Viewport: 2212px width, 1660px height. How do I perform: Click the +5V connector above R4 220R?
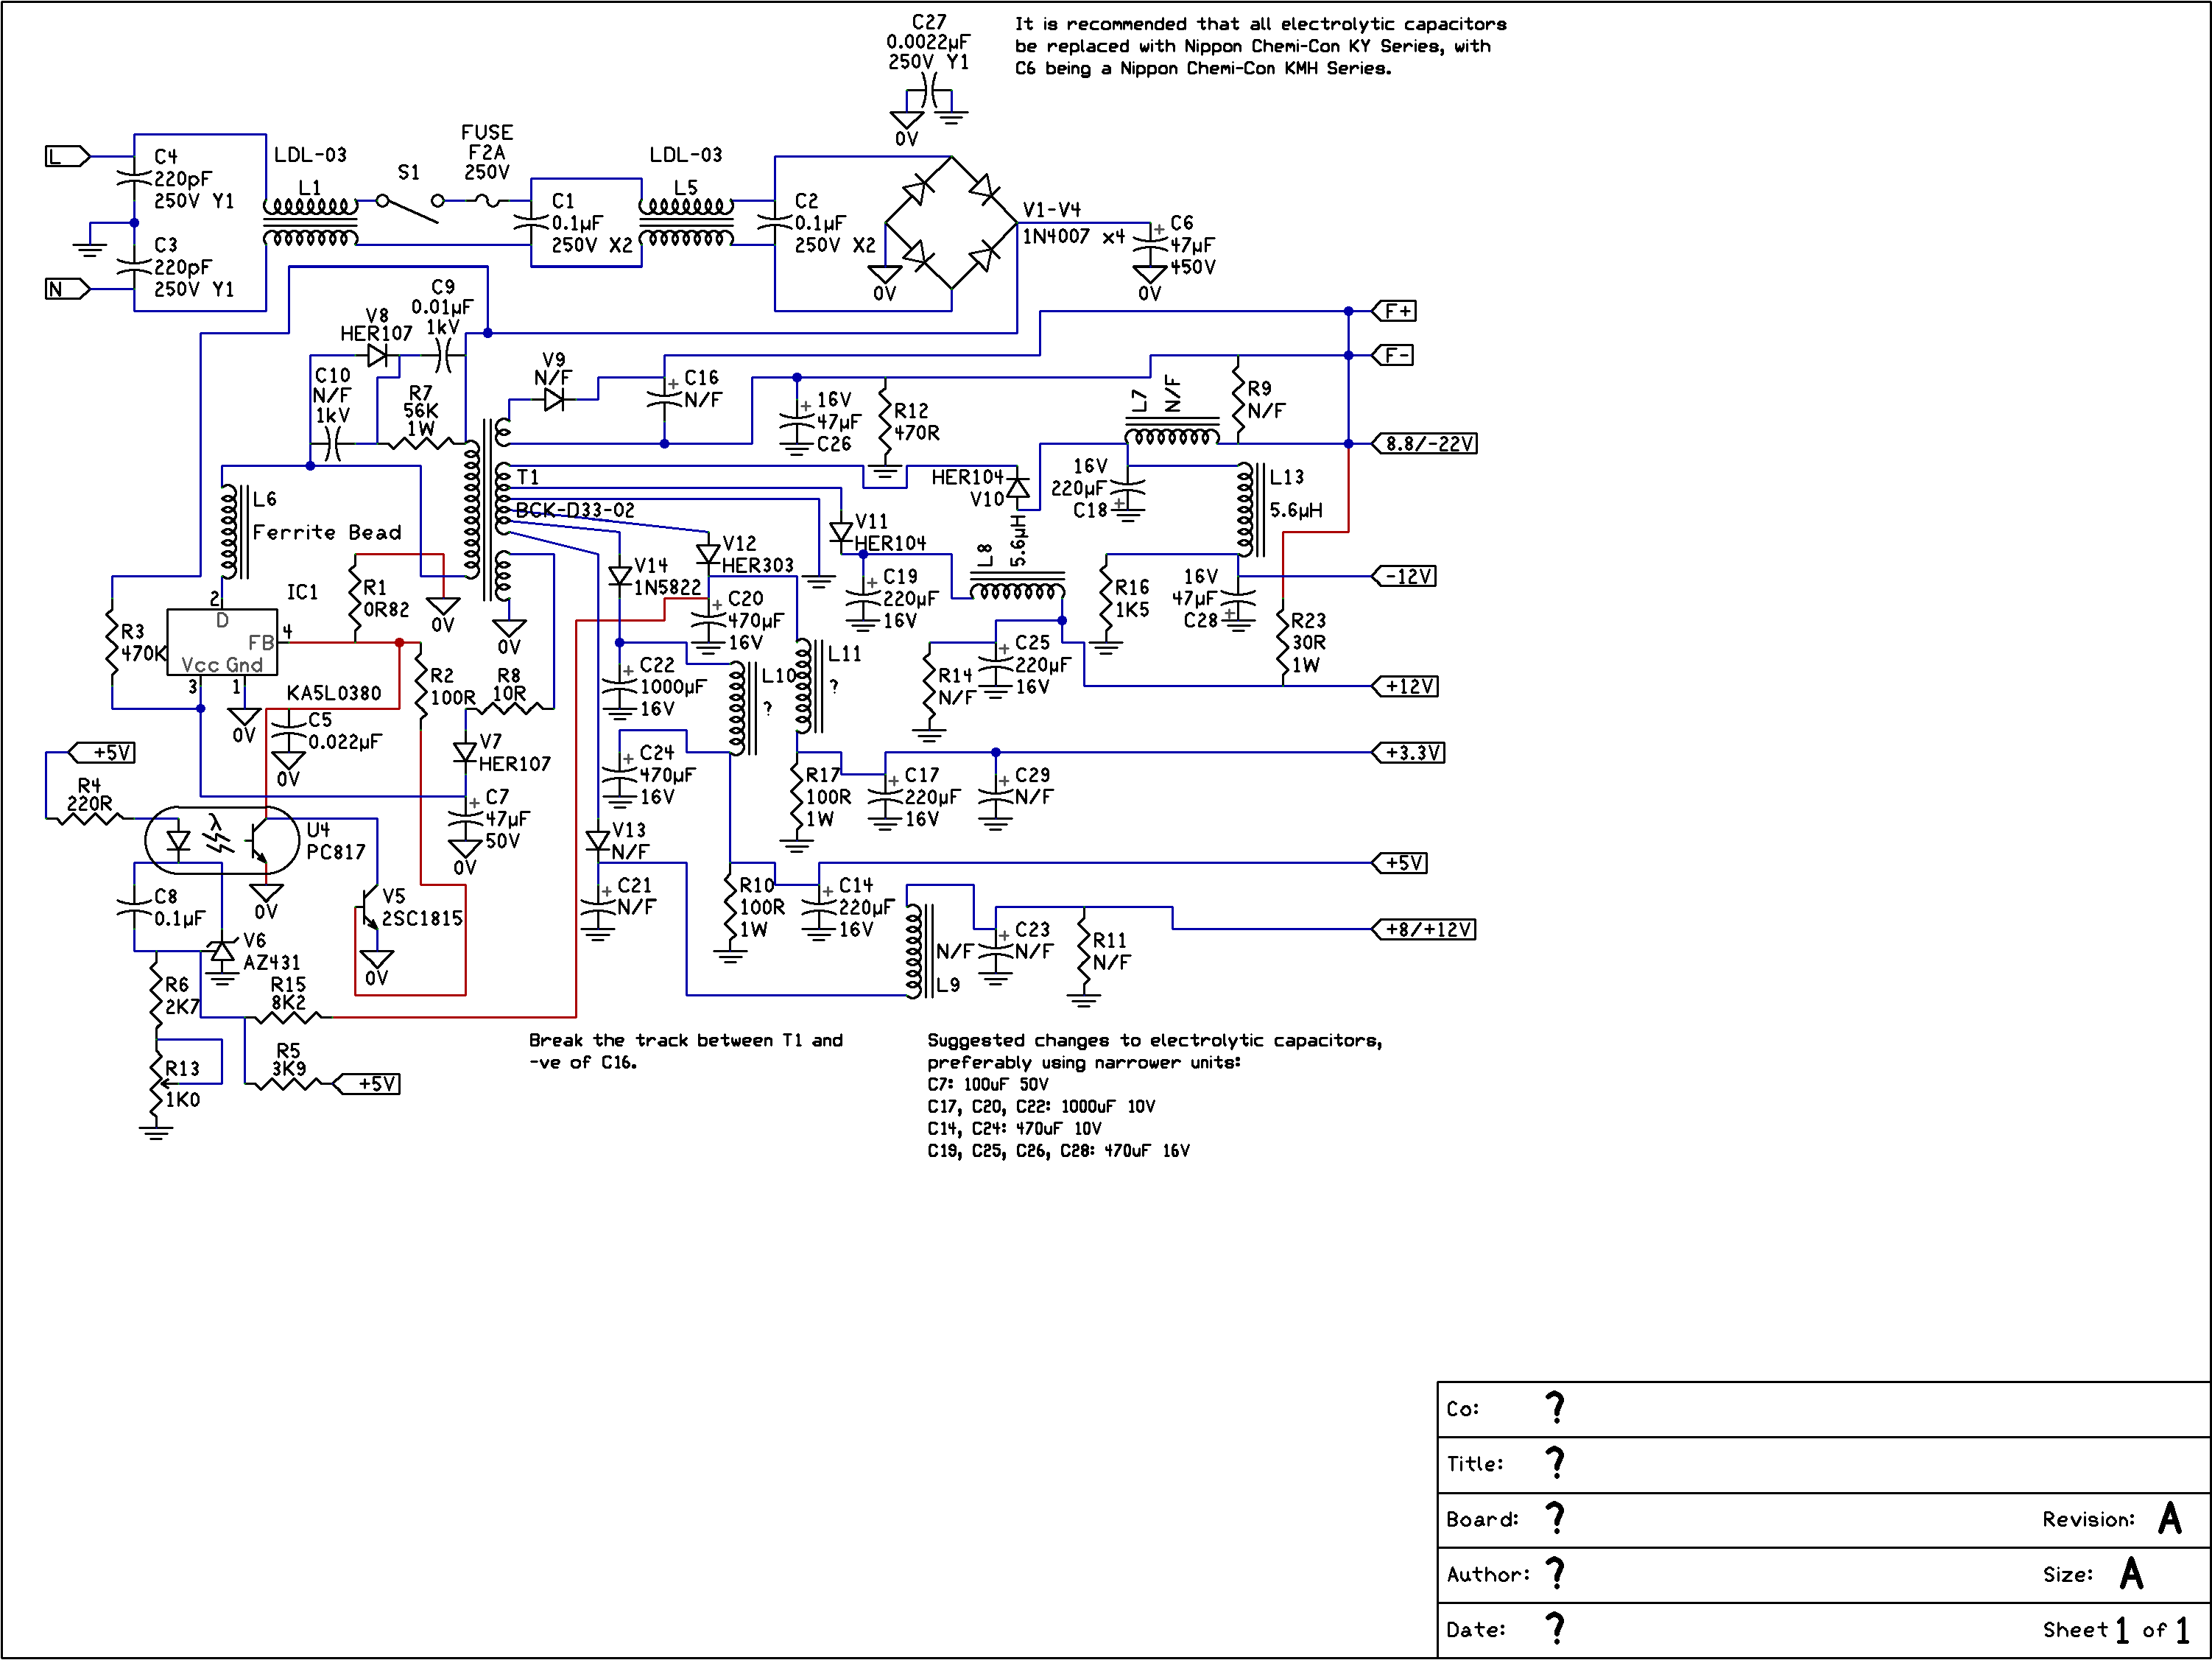101,753
